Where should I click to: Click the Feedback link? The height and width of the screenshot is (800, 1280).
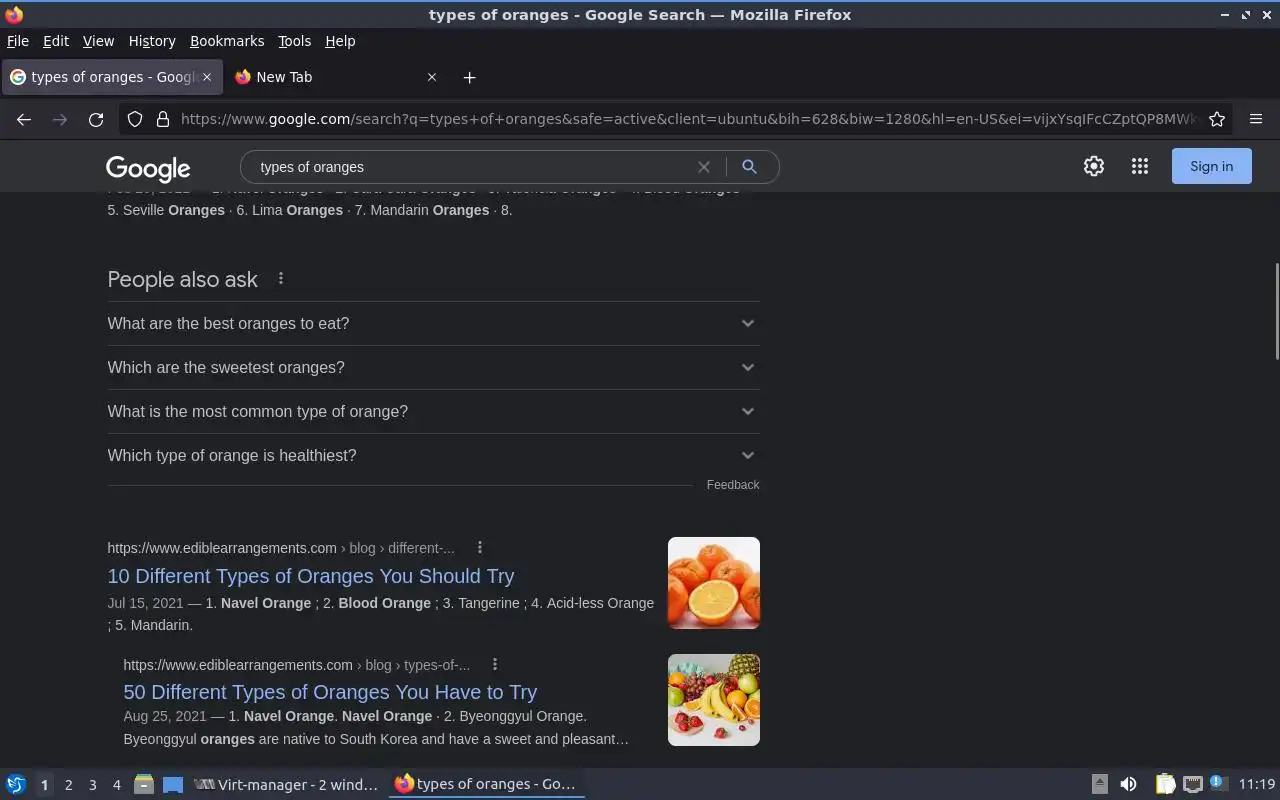pyautogui.click(x=733, y=485)
